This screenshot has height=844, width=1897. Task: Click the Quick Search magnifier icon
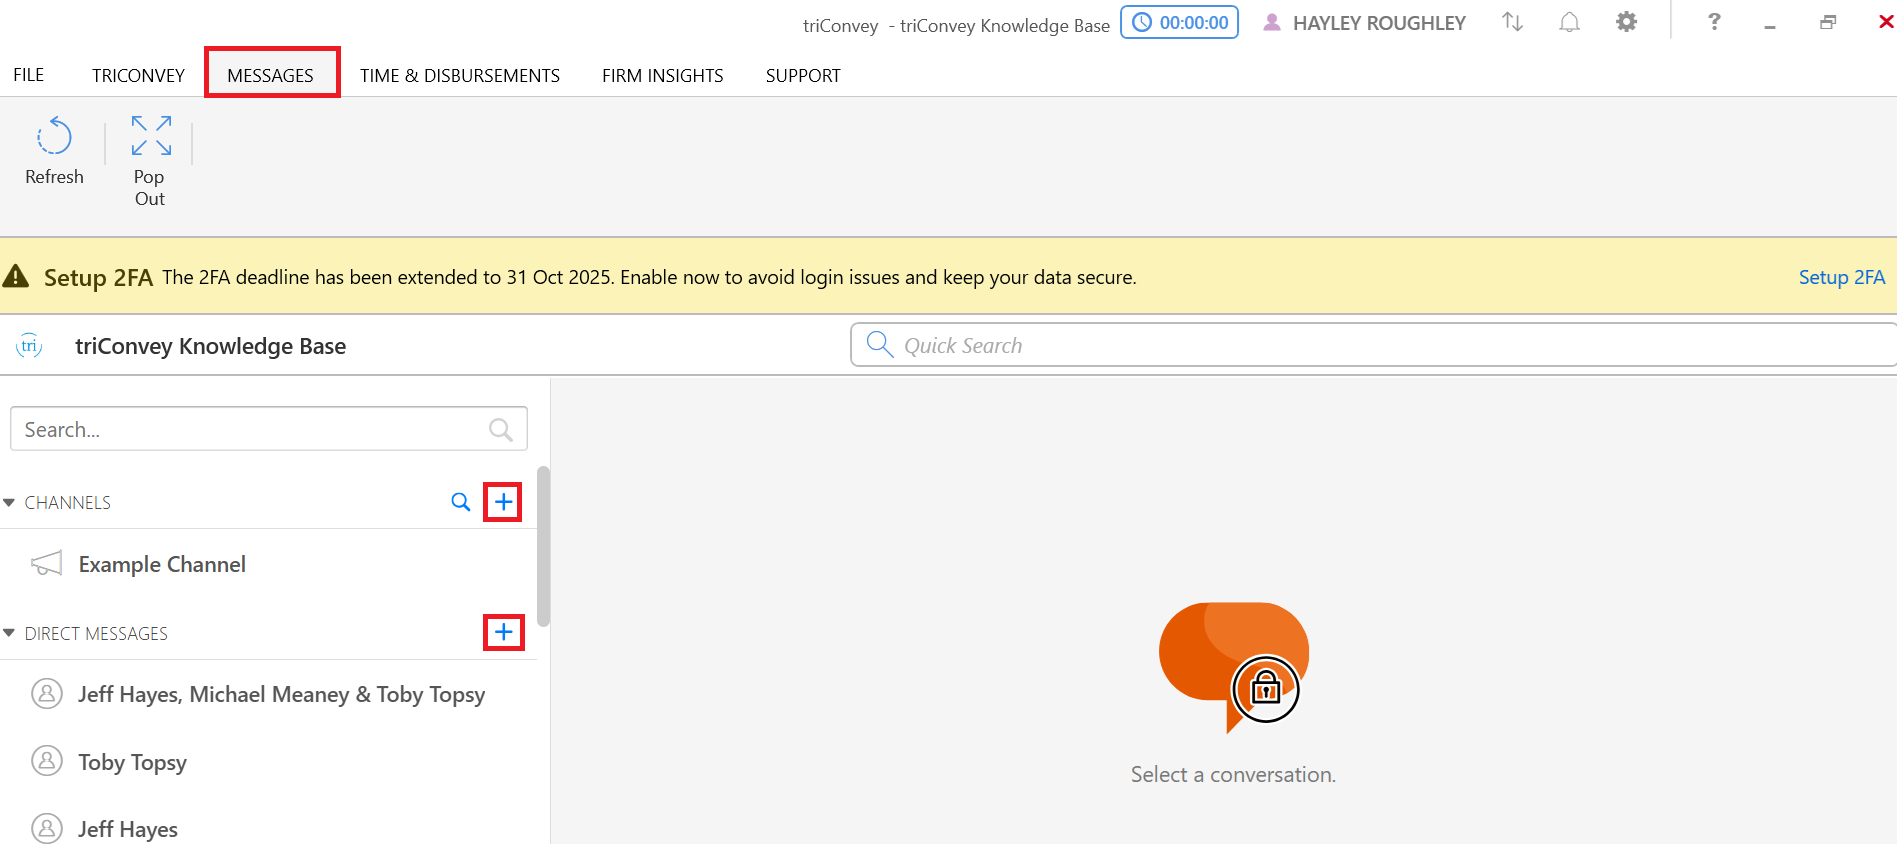pyautogui.click(x=880, y=345)
